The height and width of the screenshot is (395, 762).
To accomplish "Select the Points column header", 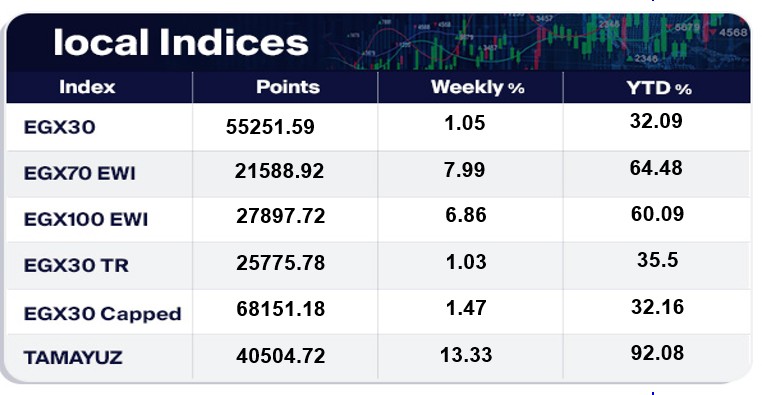I will pos(288,87).
